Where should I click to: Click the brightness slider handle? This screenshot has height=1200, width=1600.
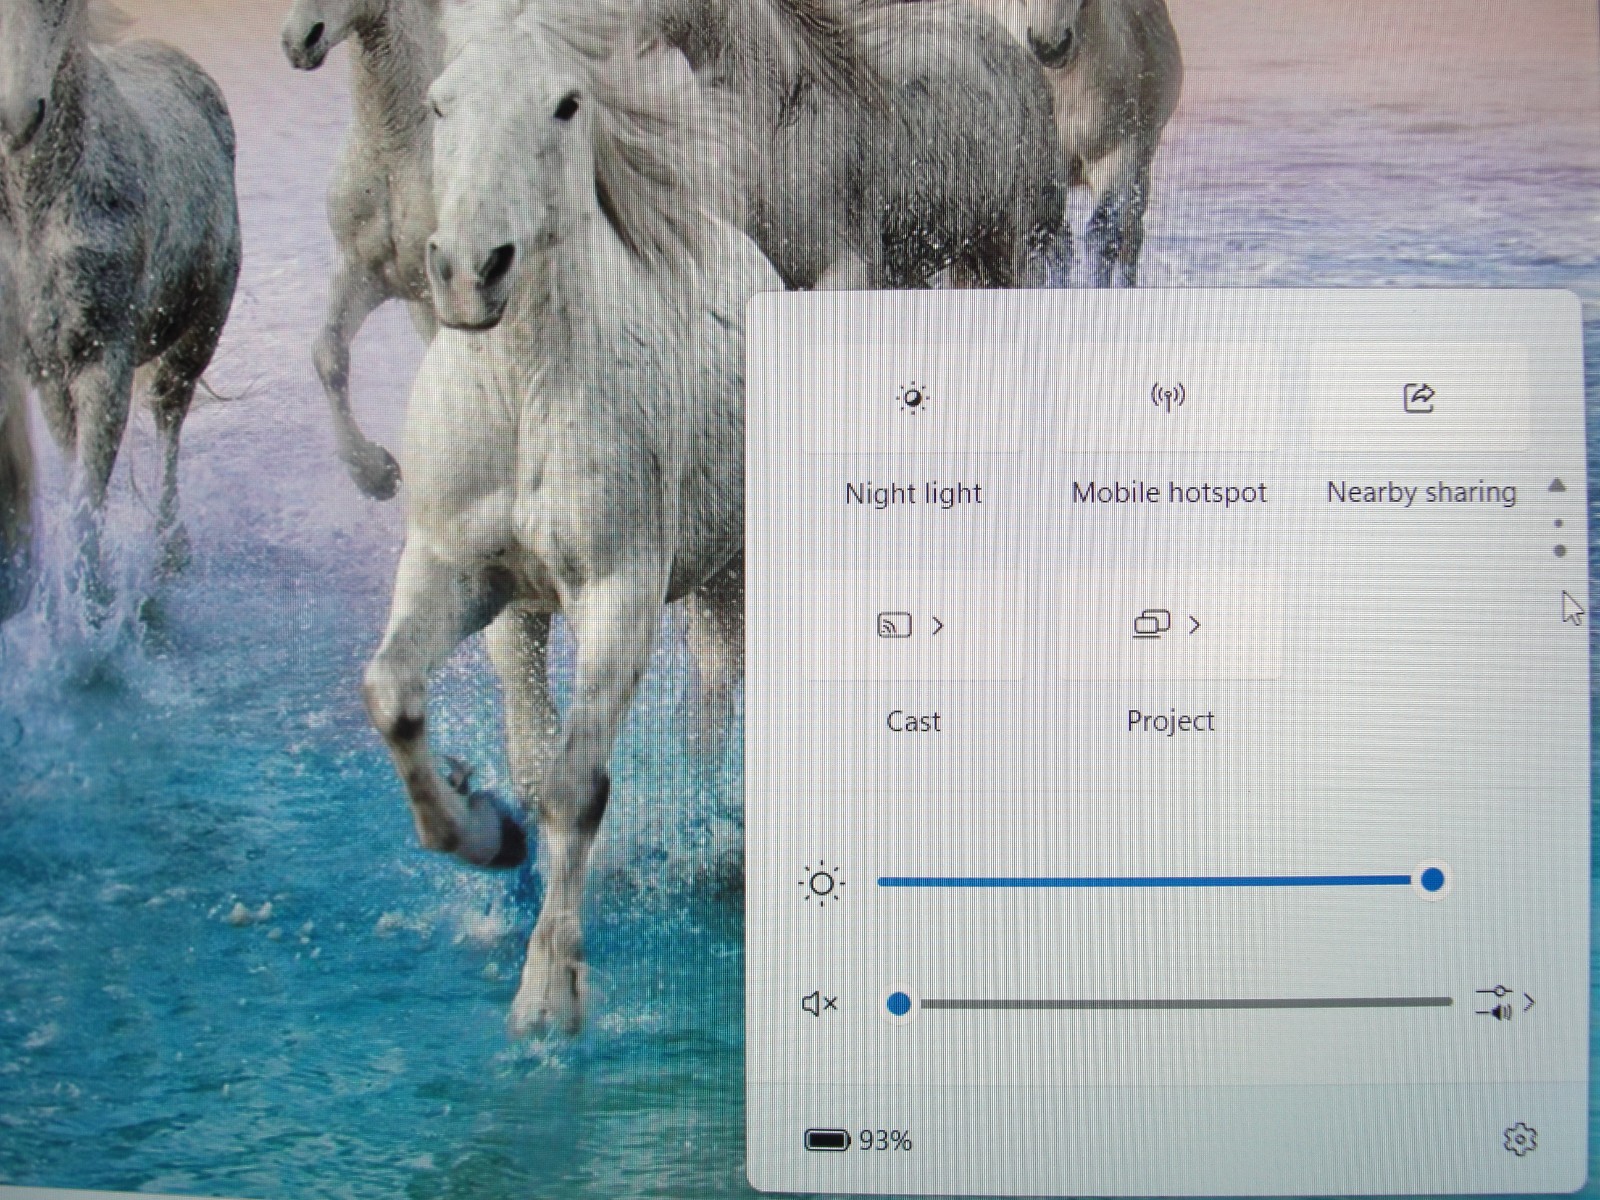coord(1432,880)
